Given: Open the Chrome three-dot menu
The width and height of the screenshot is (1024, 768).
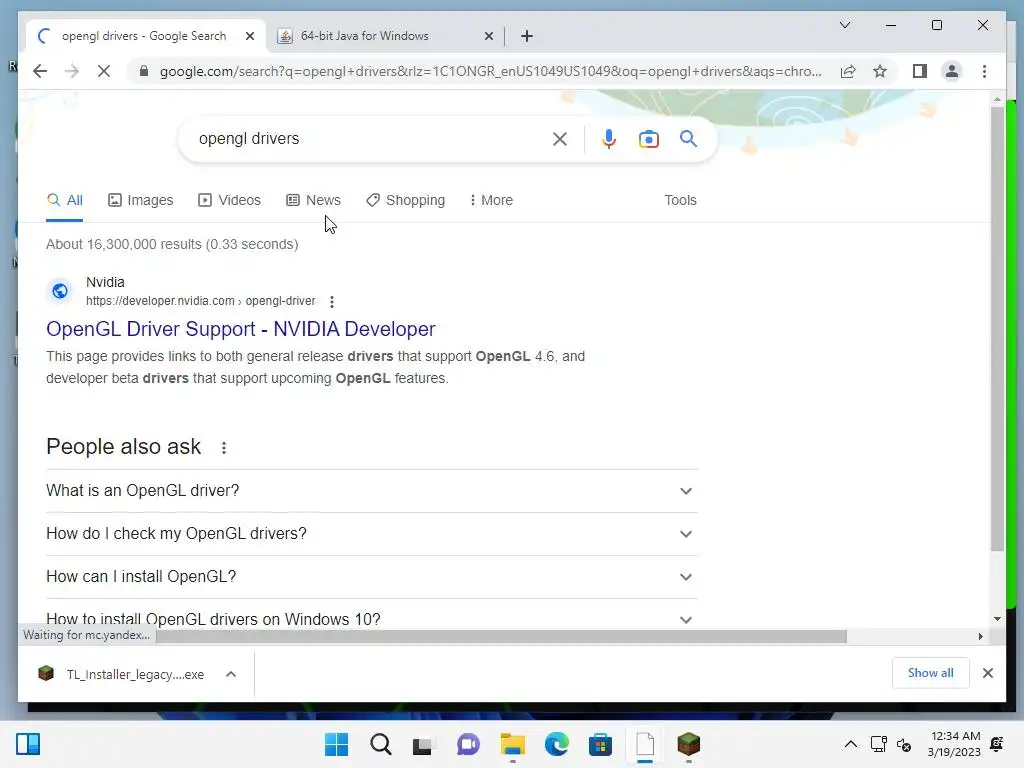Looking at the screenshot, I should coord(984,71).
